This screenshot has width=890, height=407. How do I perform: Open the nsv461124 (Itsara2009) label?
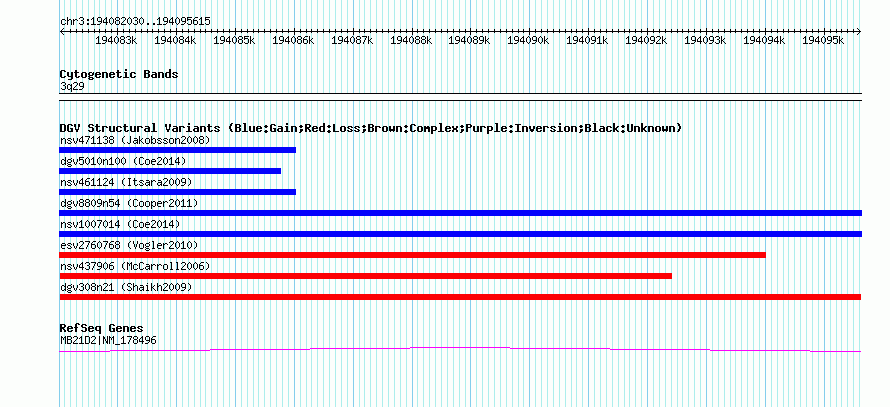tap(125, 182)
